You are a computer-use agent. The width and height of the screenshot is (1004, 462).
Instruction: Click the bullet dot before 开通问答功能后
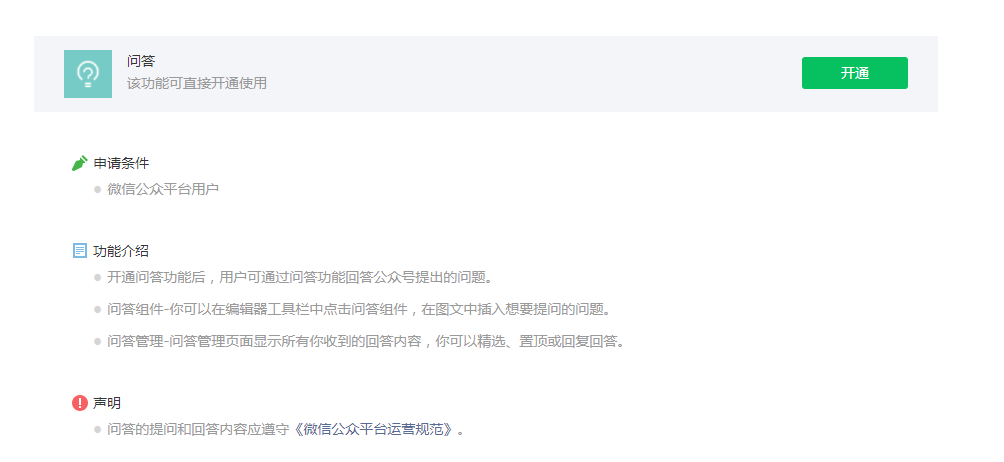97,278
